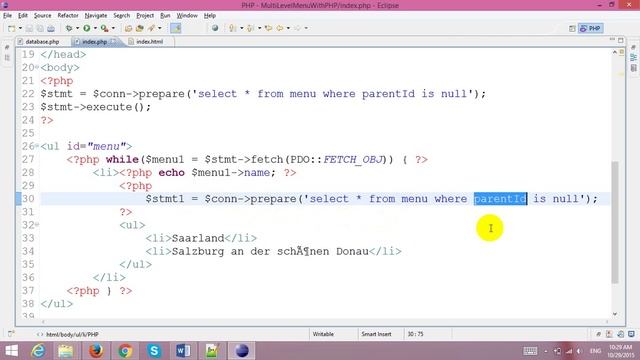
Task: Open the Debug dropdown arrow
Action: coord(77,28)
